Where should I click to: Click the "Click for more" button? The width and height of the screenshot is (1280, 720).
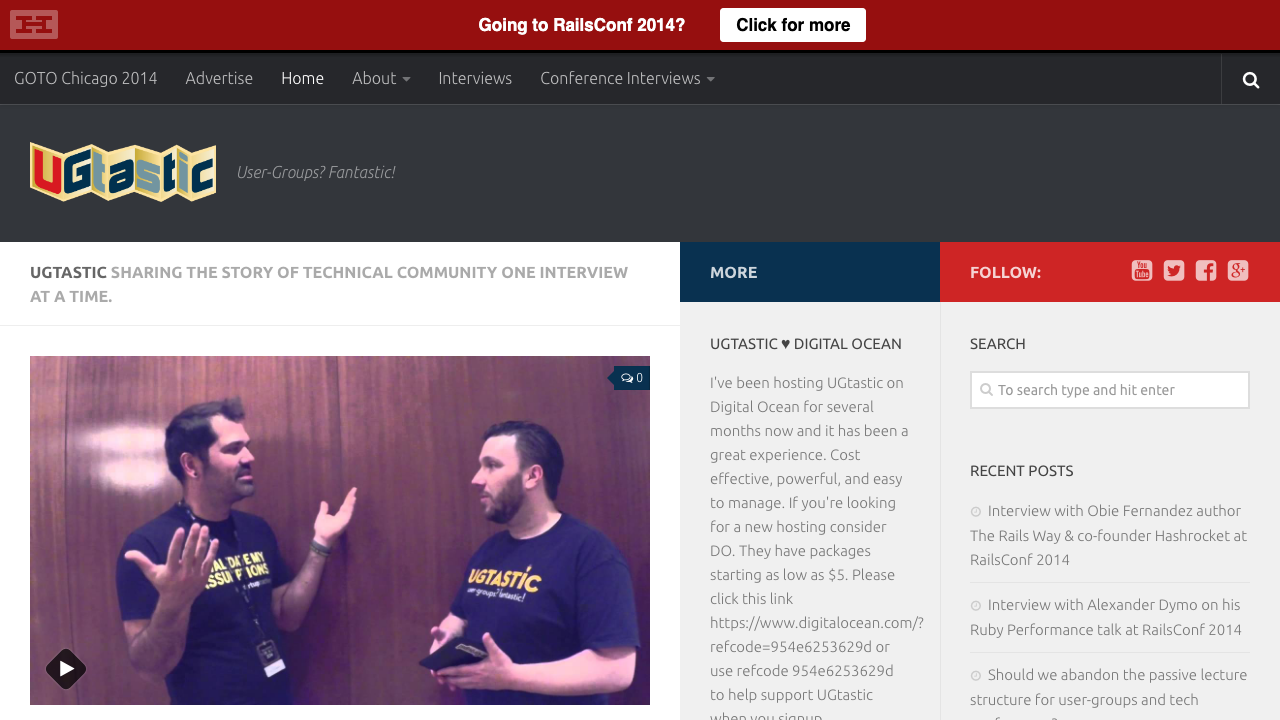[793, 25]
